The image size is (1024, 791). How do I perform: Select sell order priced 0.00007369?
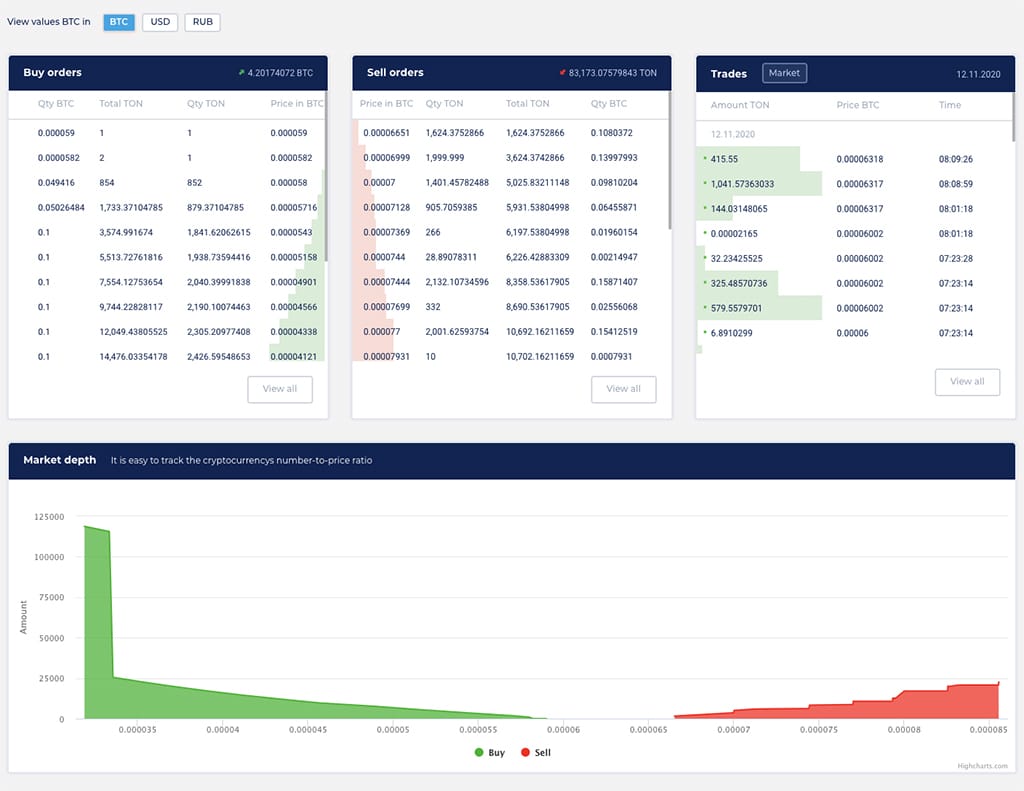coord(510,232)
